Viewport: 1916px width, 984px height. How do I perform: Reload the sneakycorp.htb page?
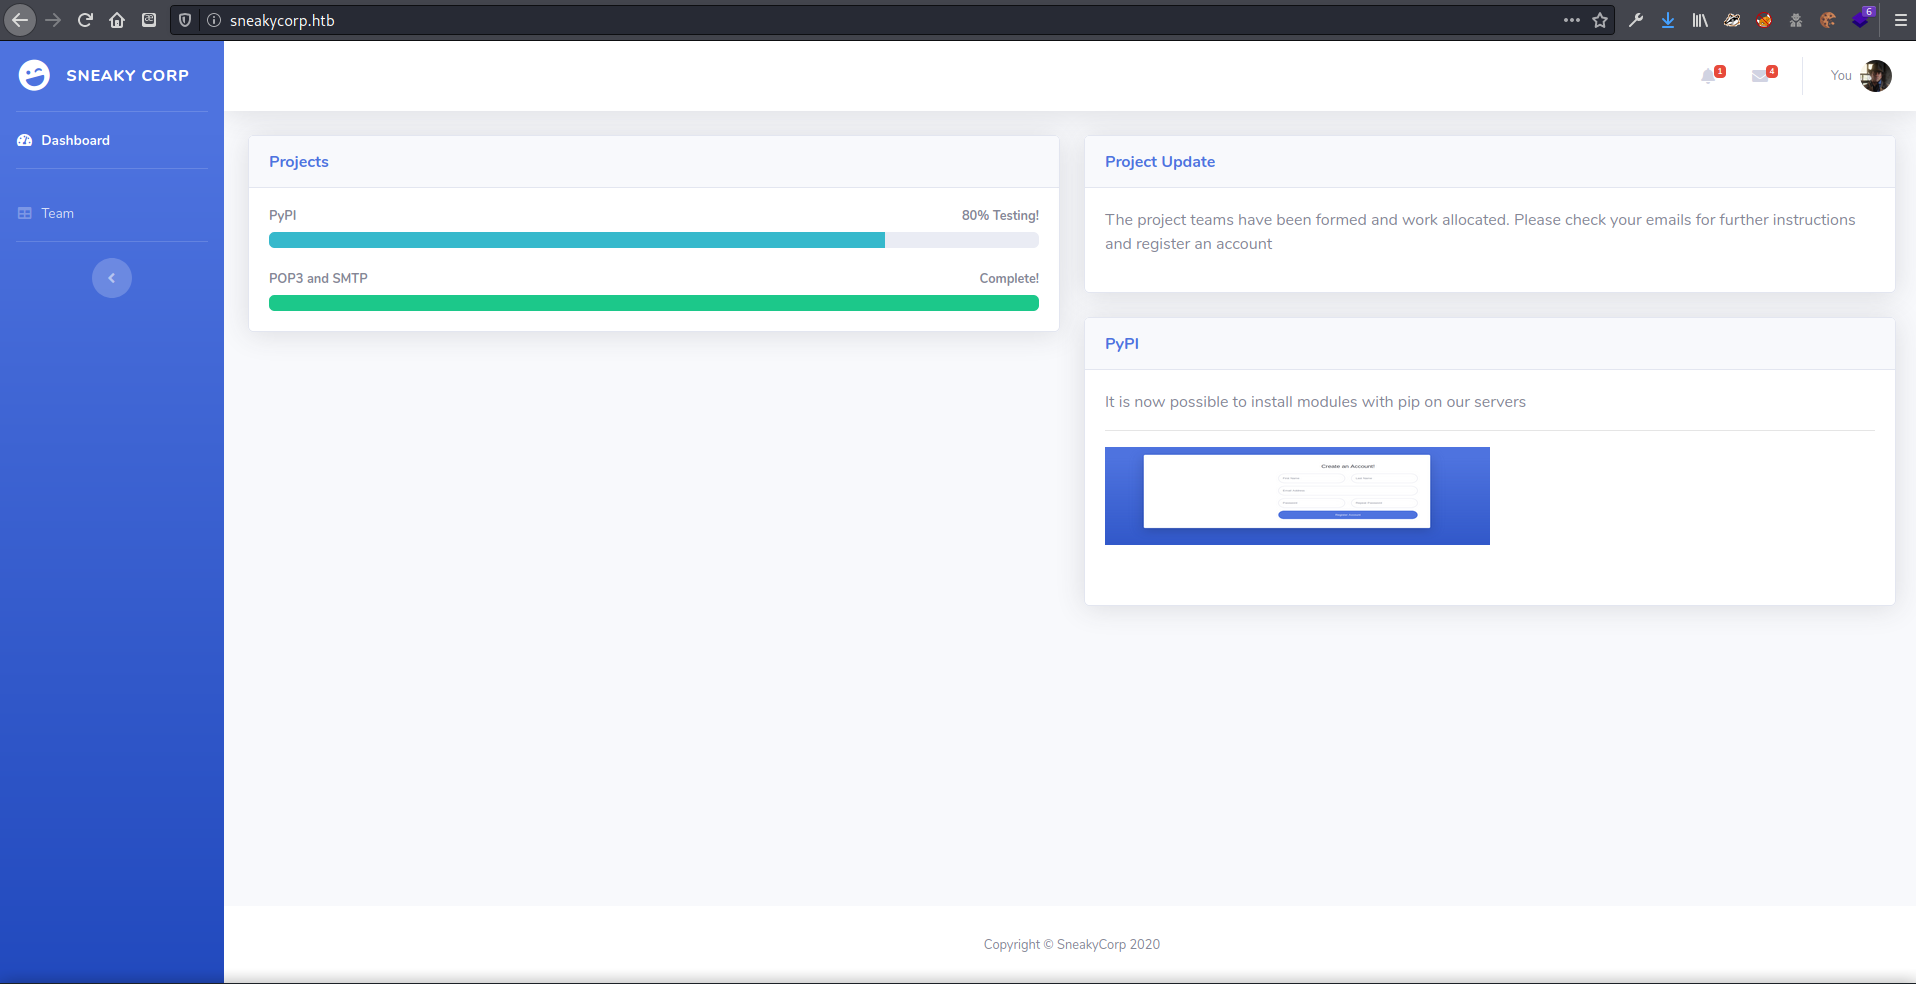(x=85, y=20)
